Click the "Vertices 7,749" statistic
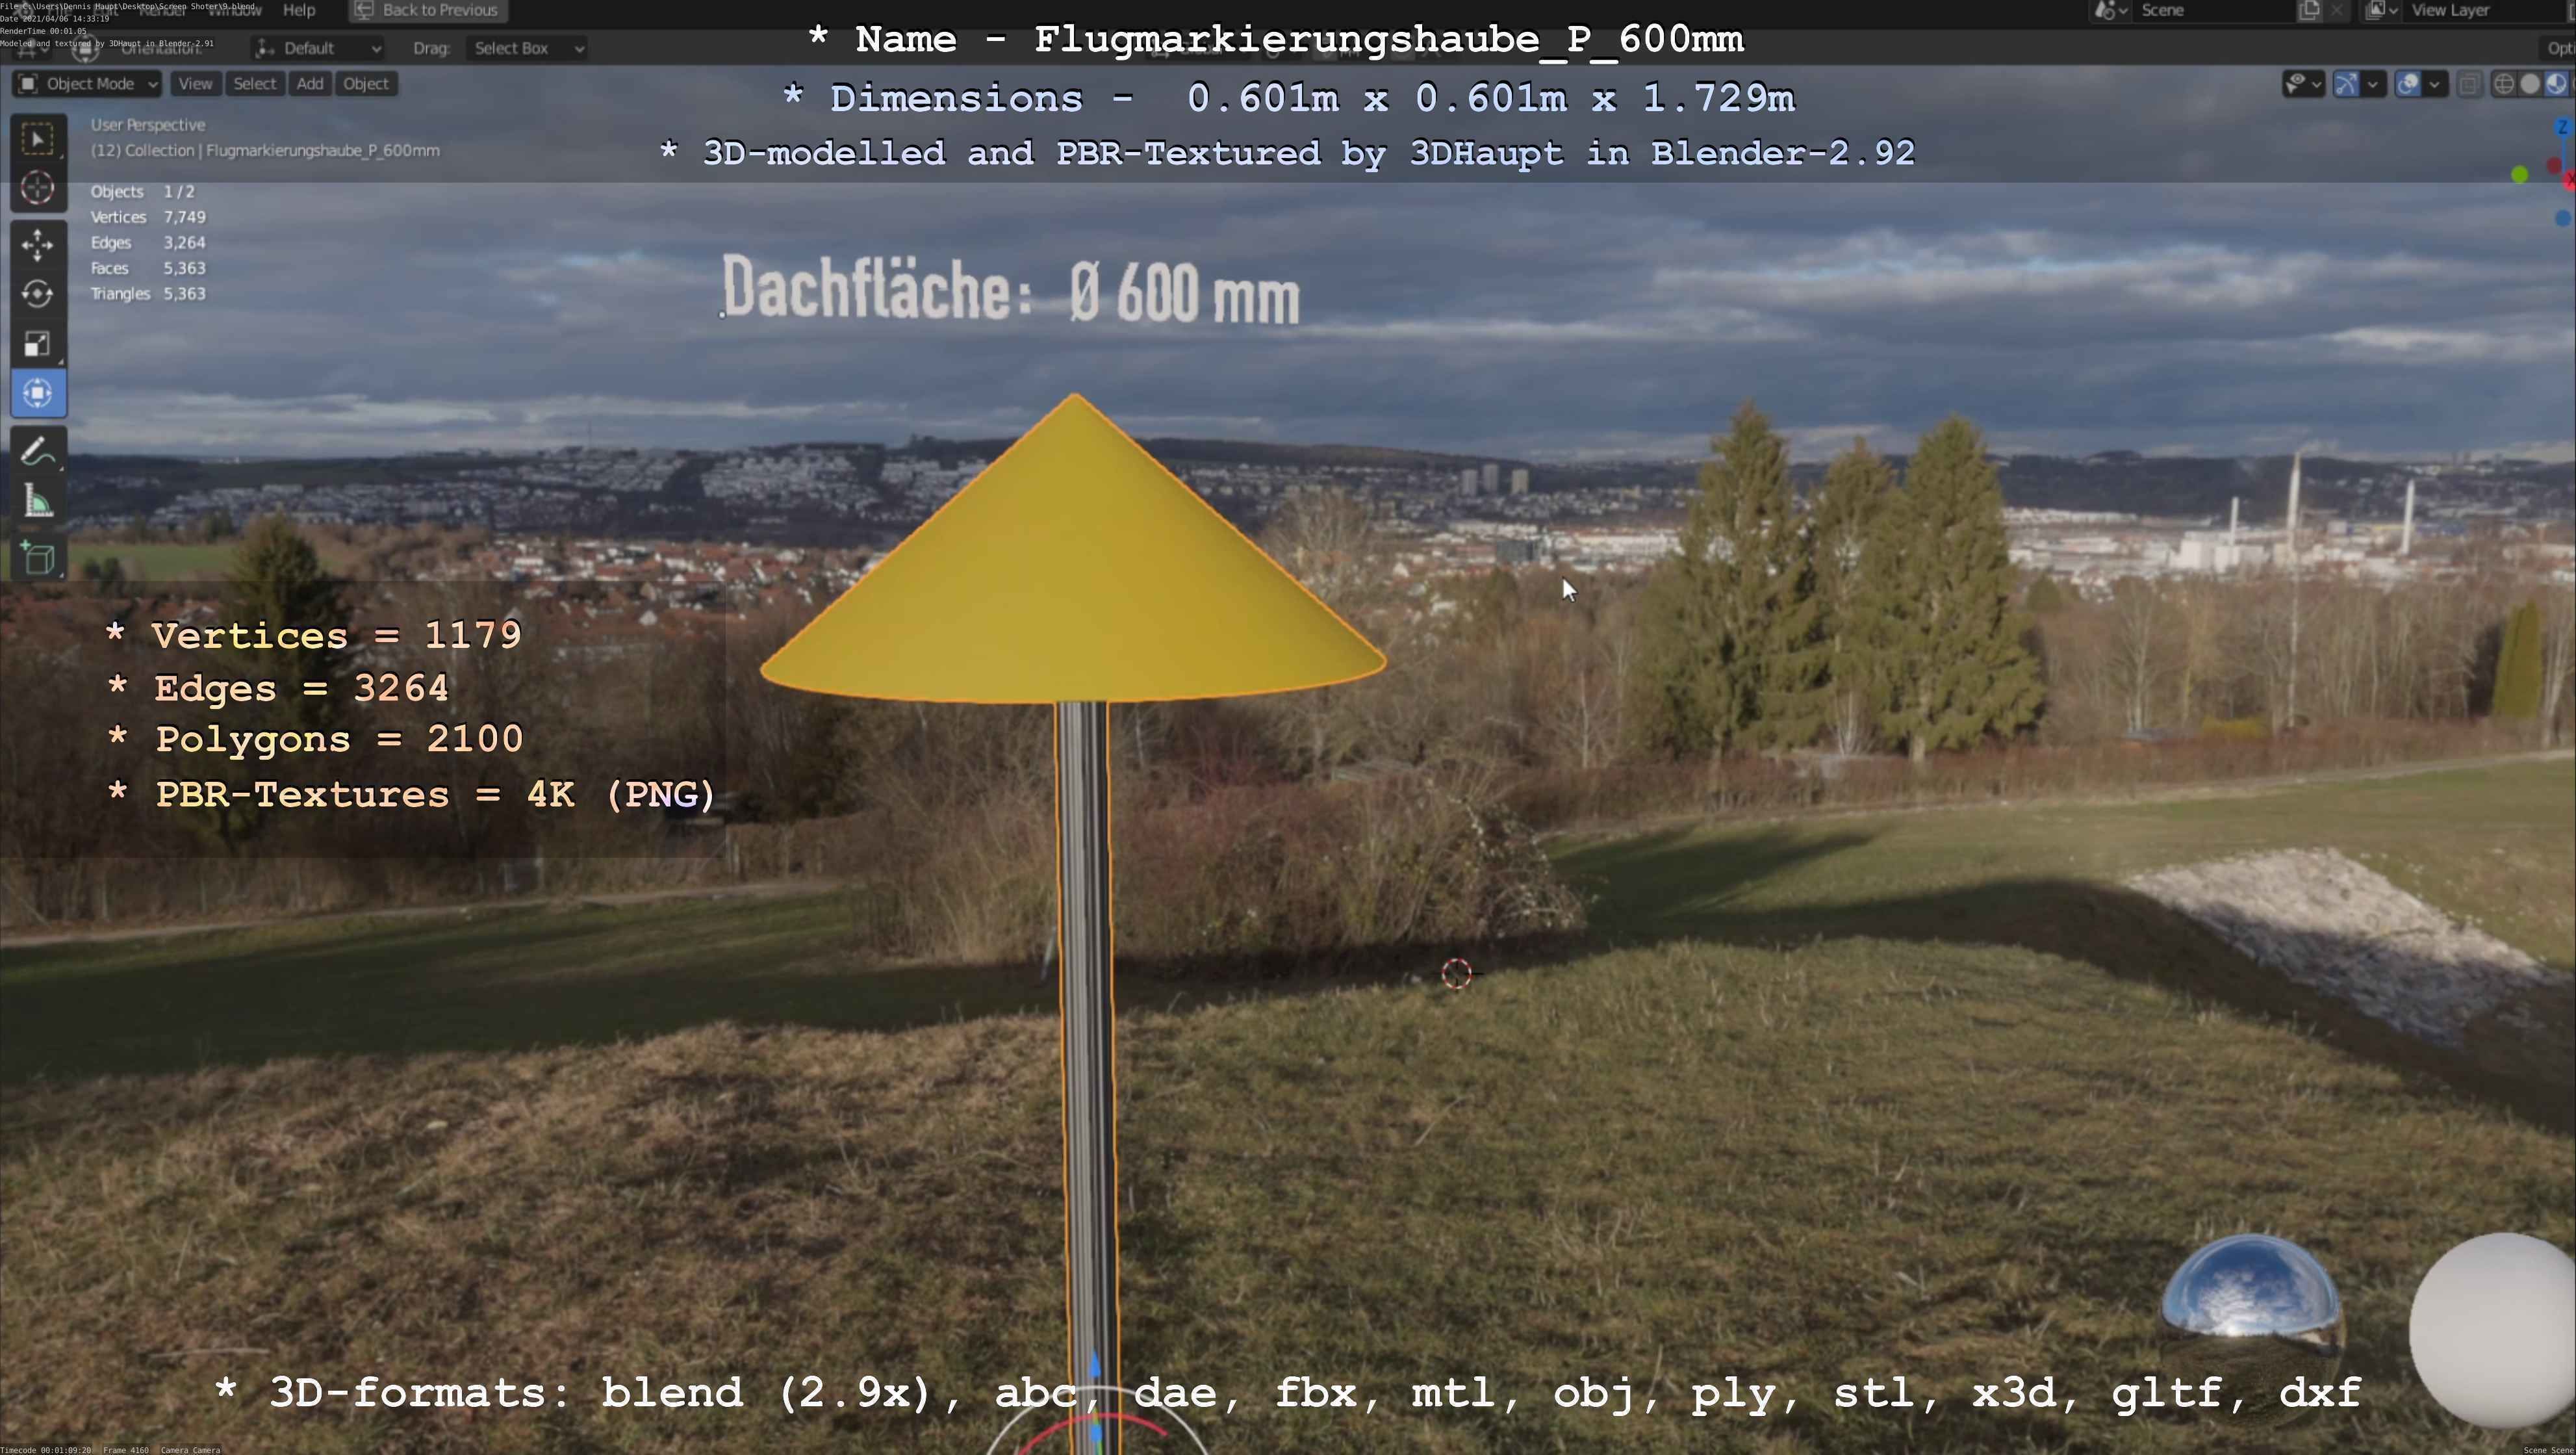This screenshot has width=2576, height=1455. [x=148, y=217]
